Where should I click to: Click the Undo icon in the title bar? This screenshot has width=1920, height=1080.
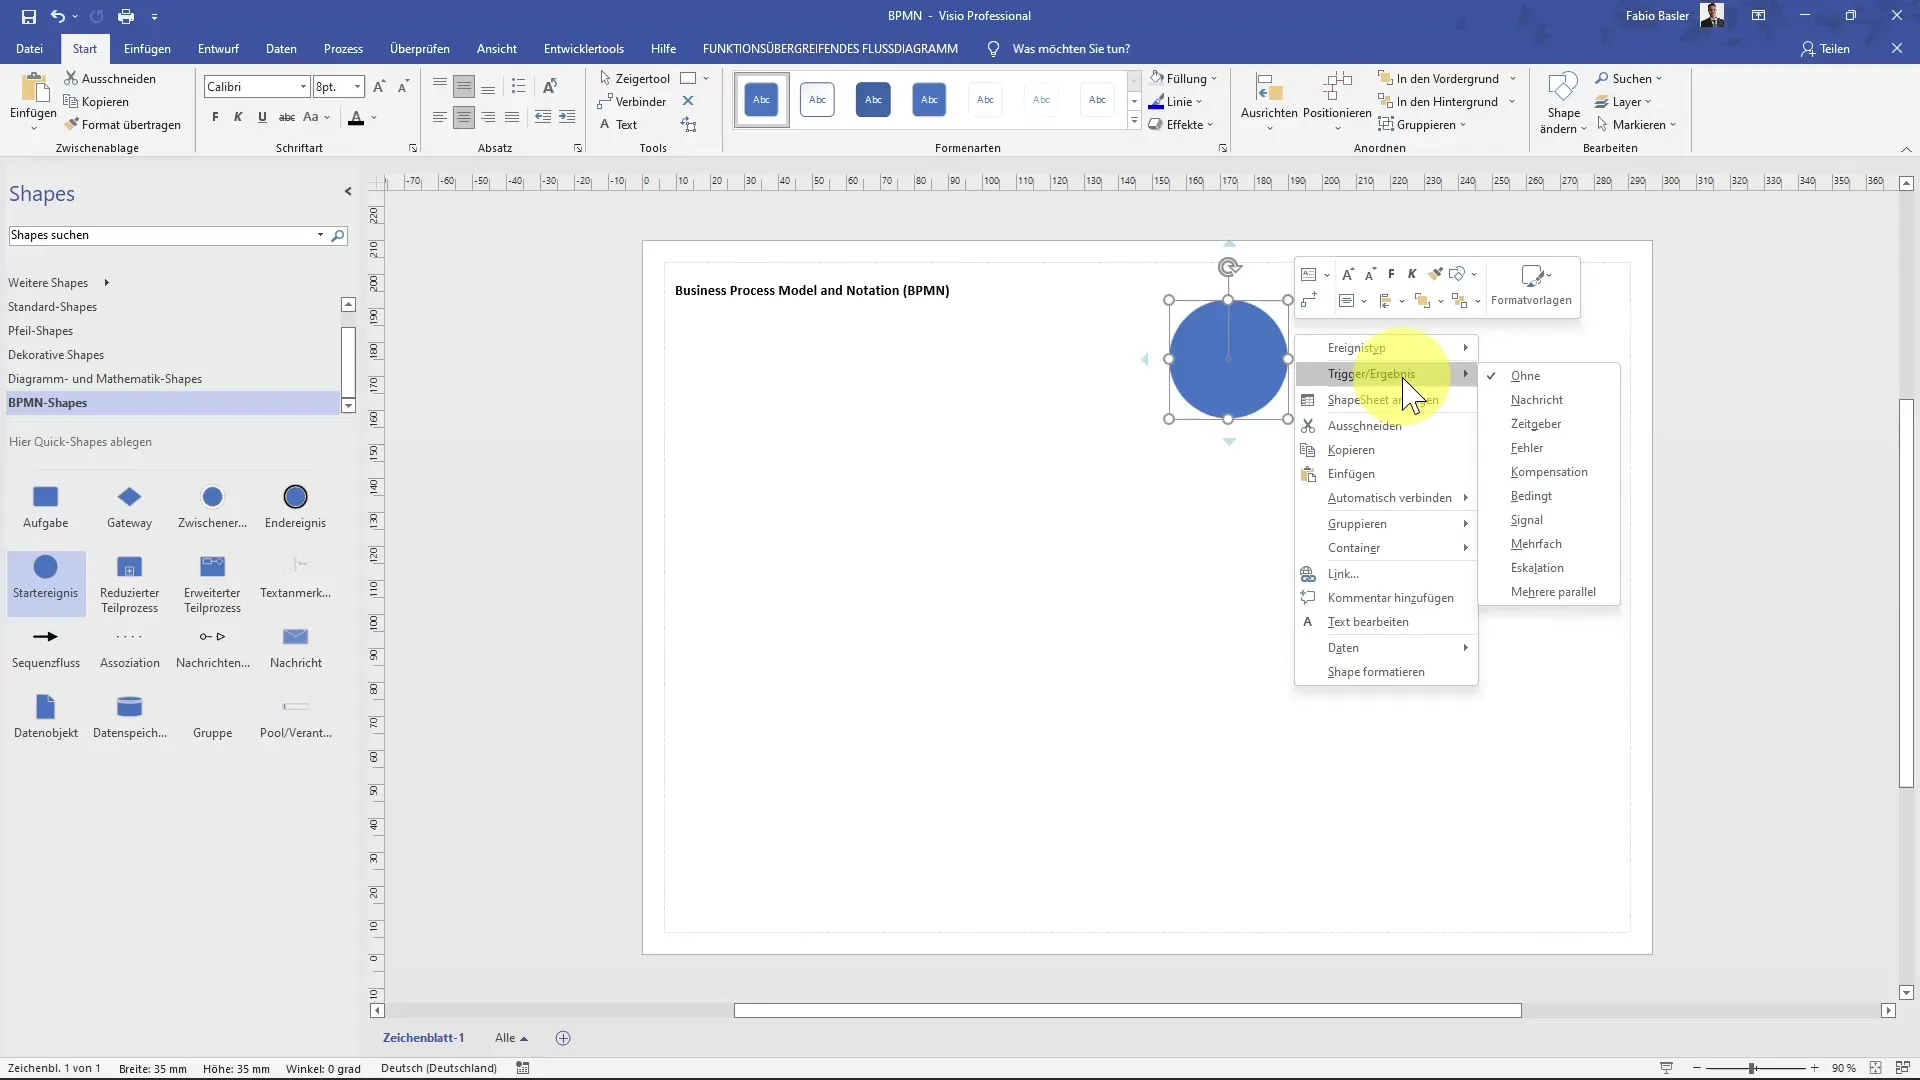pyautogui.click(x=58, y=16)
